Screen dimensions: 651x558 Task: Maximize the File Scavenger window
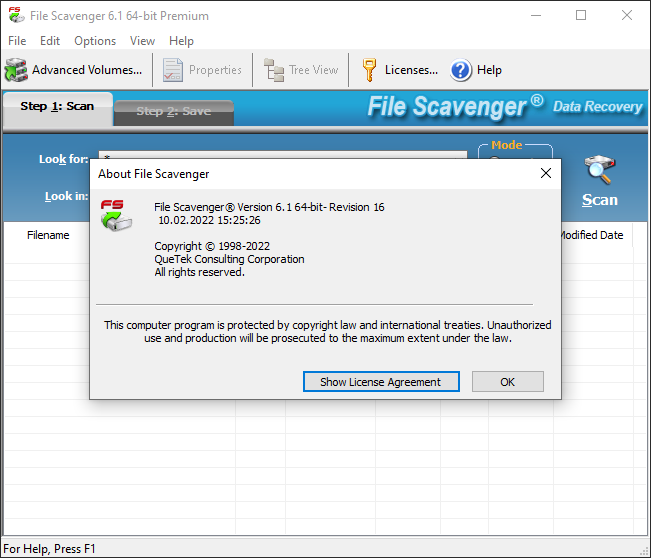tap(581, 15)
